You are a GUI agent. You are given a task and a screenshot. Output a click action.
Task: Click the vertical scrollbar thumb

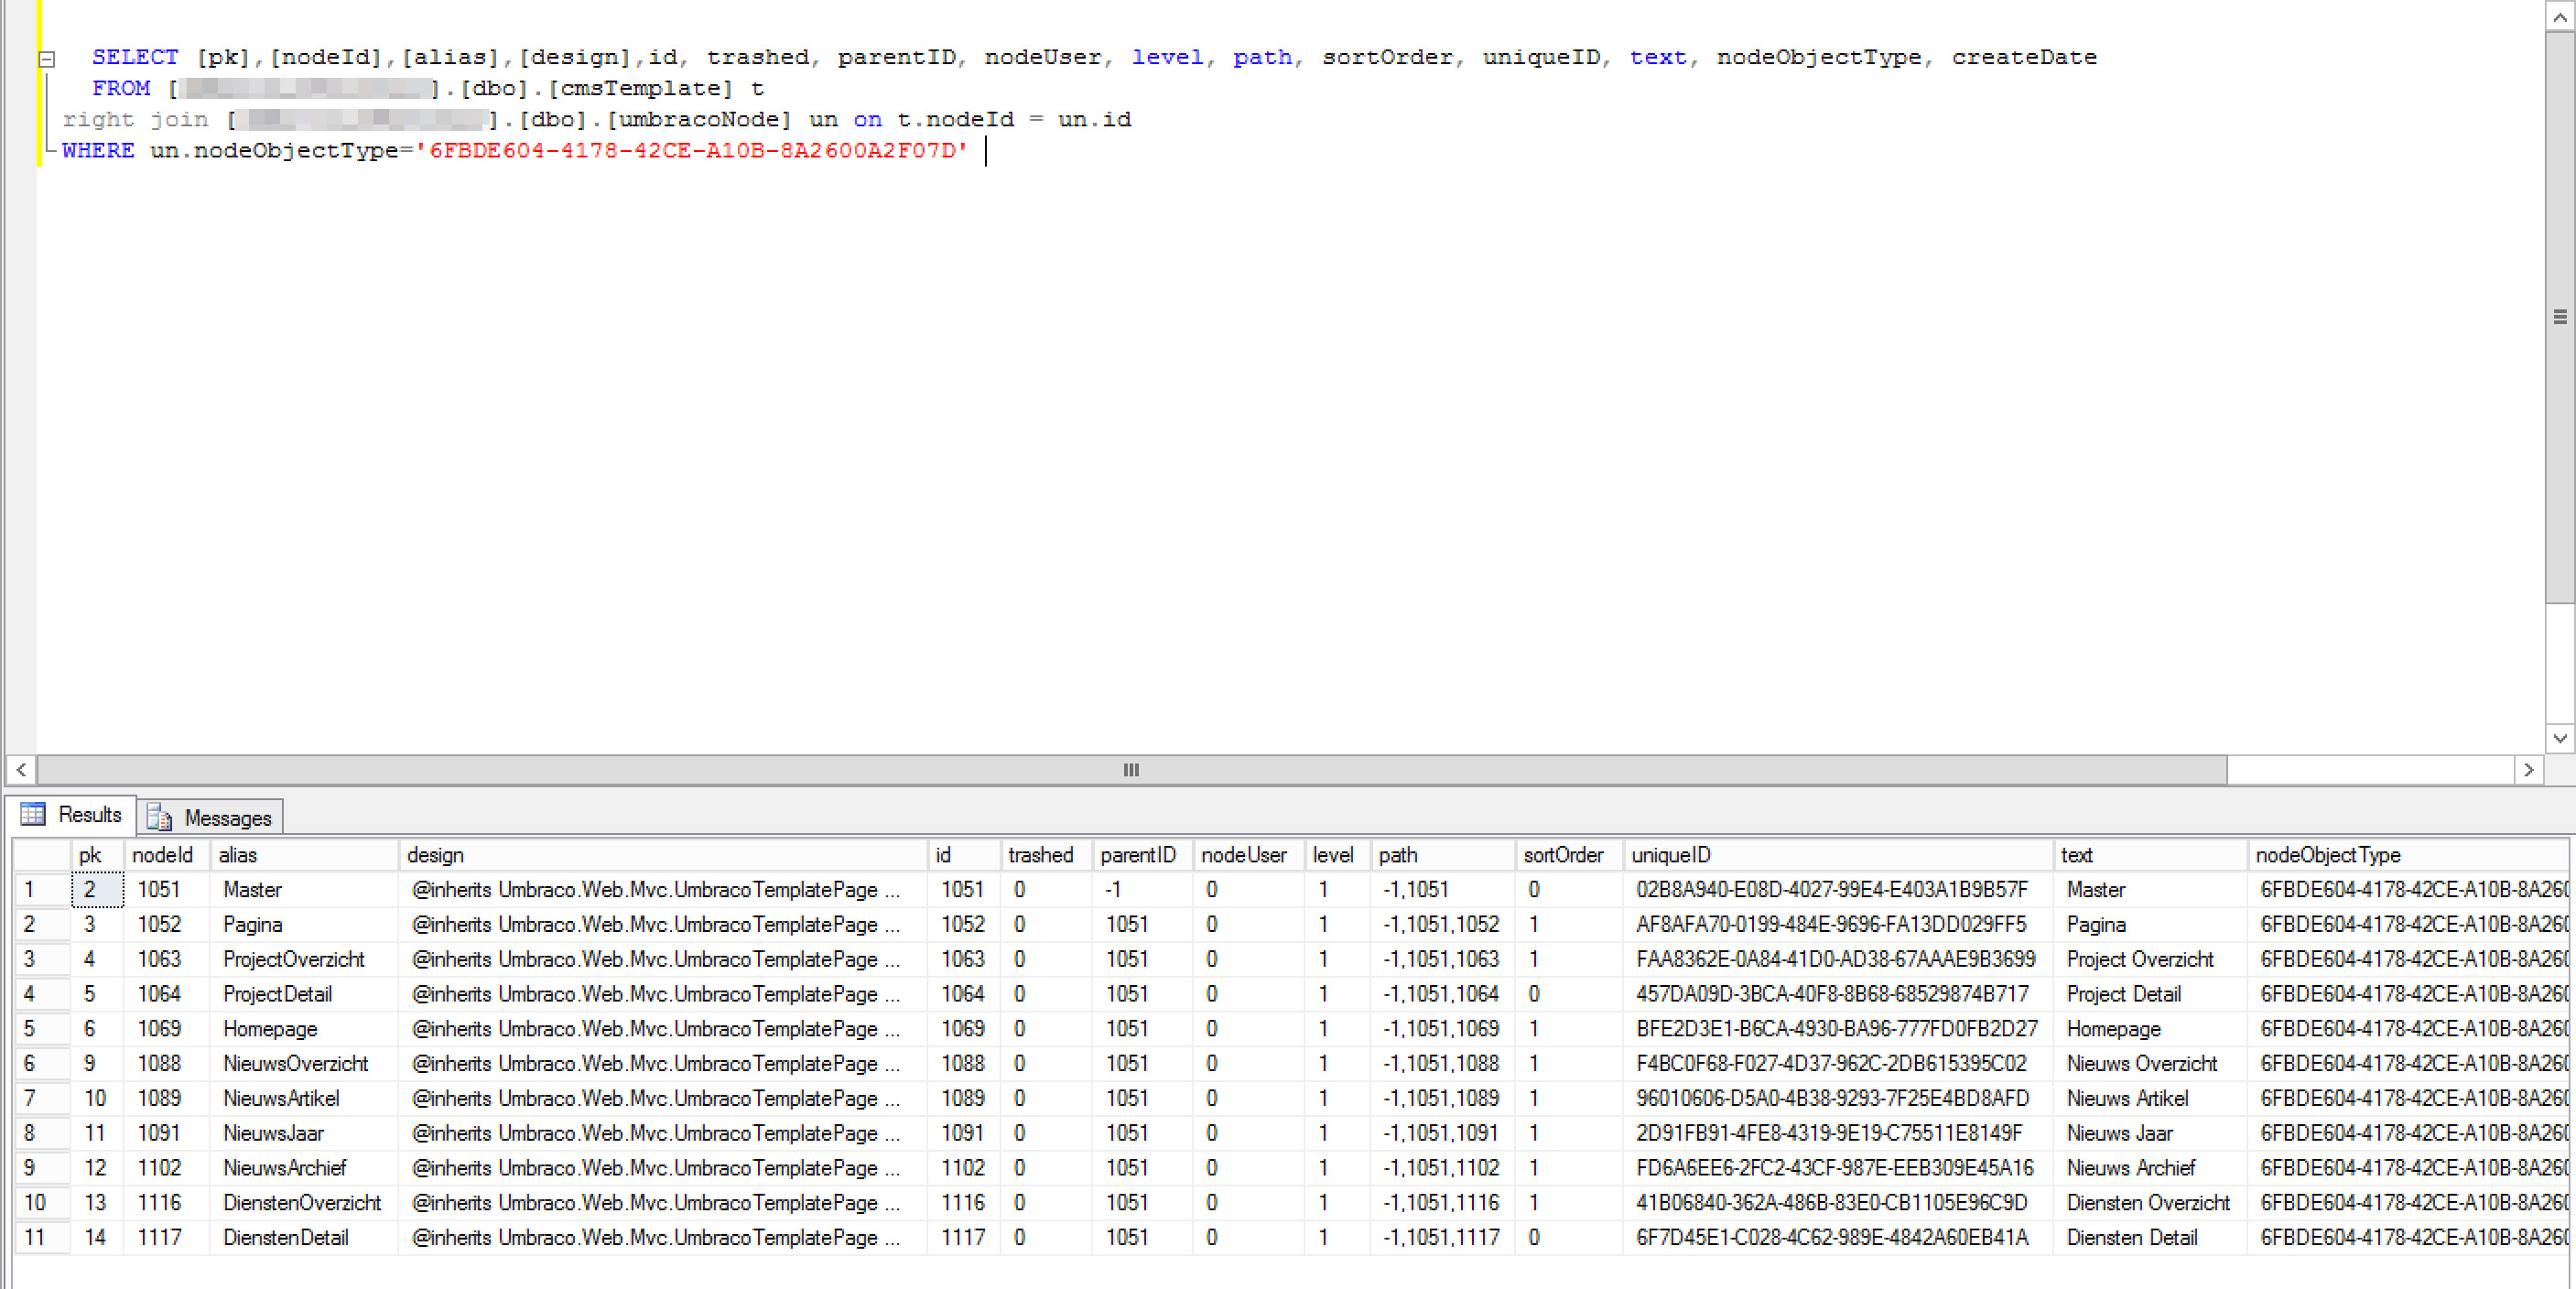click(x=2560, y=317)
